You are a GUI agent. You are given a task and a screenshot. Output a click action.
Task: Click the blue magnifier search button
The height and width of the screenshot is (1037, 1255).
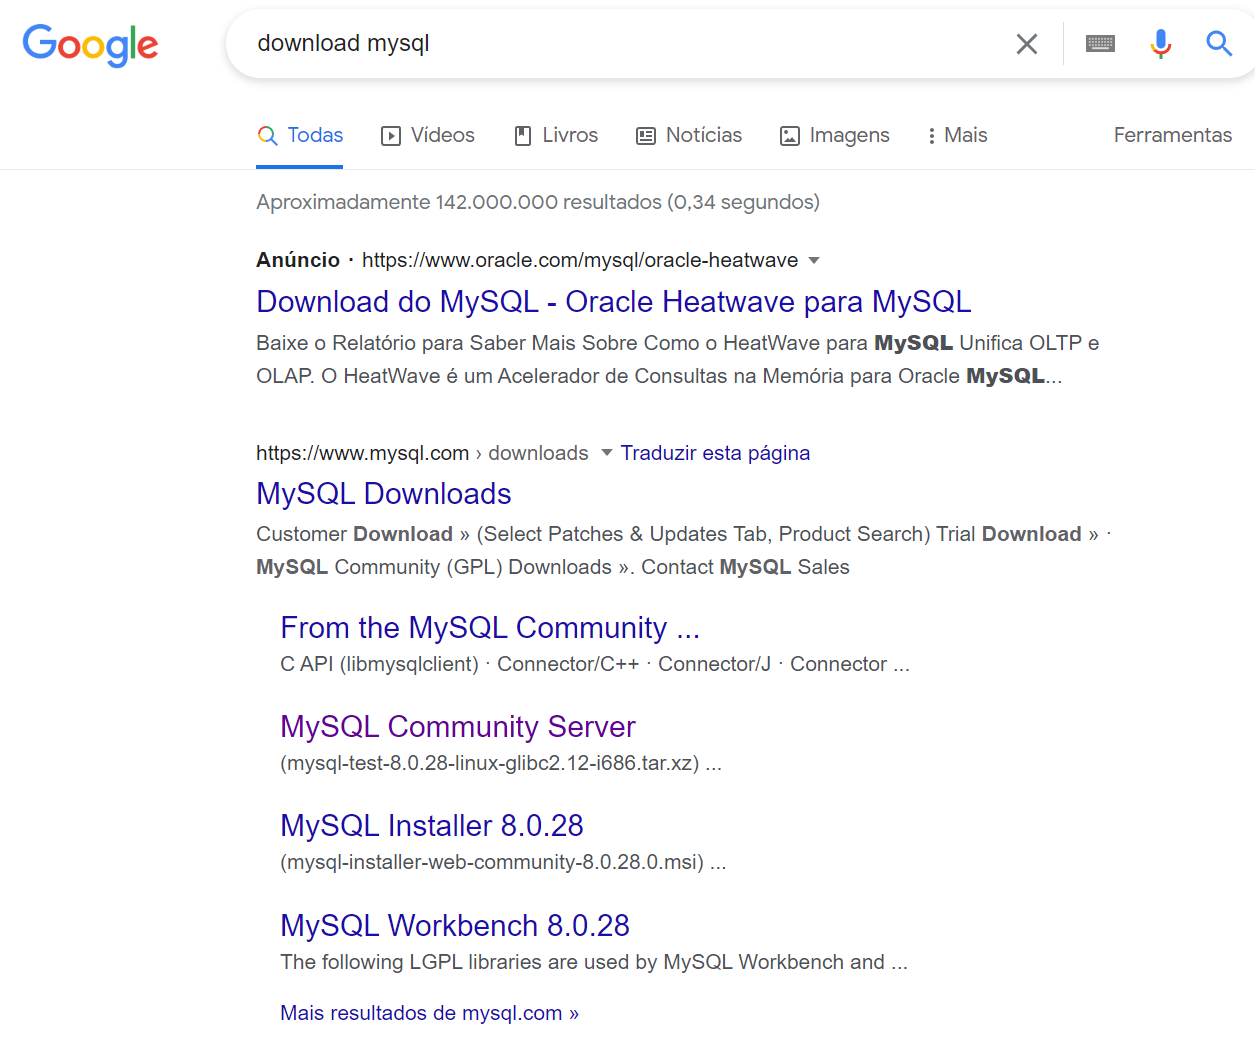tap(1218, 43)
